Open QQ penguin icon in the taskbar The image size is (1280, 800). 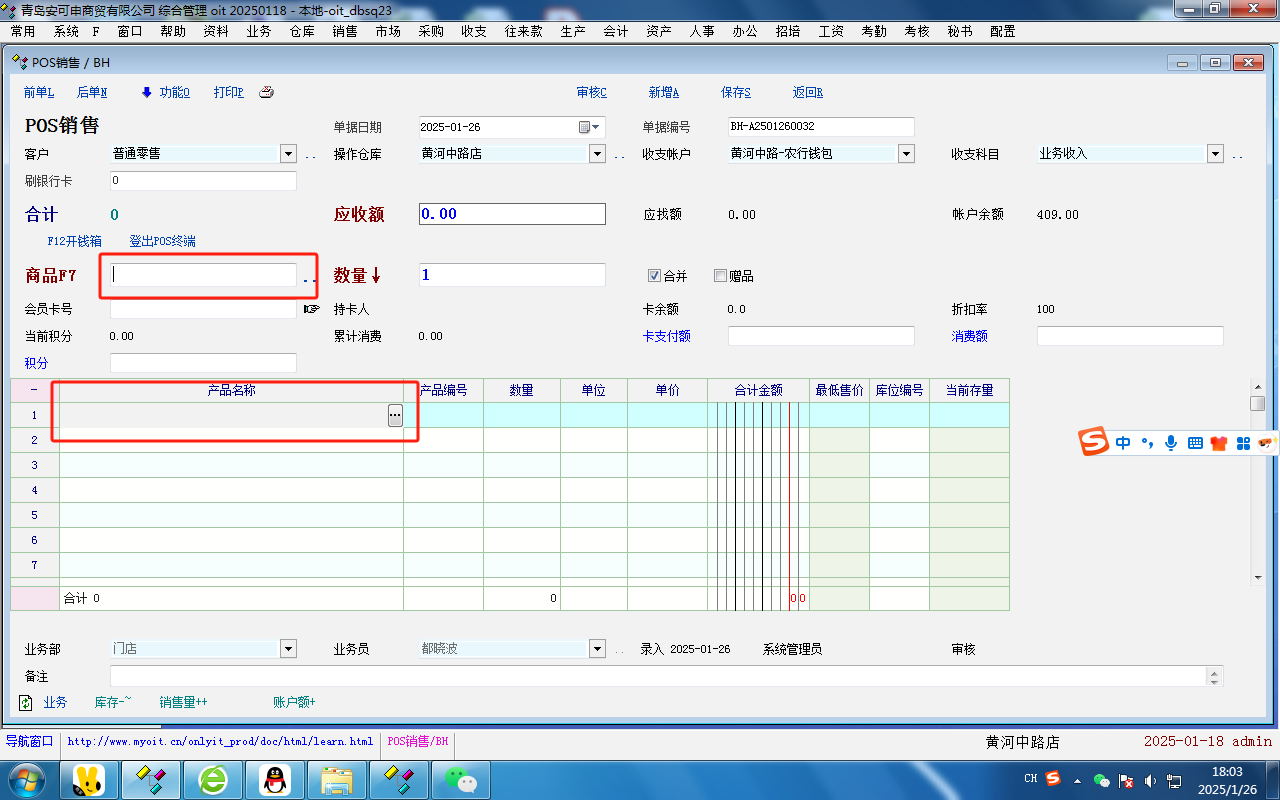tap(275, 779)
